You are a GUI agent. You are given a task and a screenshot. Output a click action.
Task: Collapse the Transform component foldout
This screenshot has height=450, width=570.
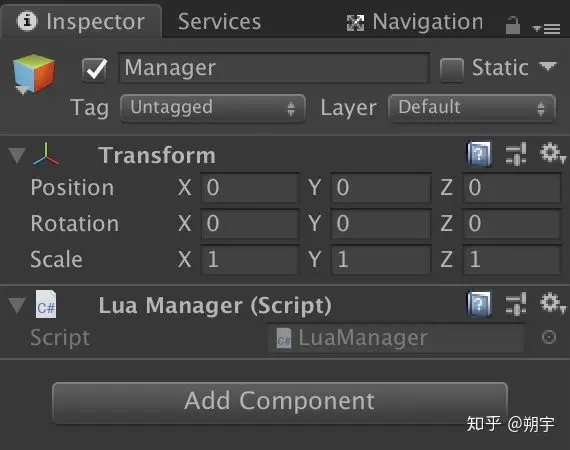(x=17, y=155)
